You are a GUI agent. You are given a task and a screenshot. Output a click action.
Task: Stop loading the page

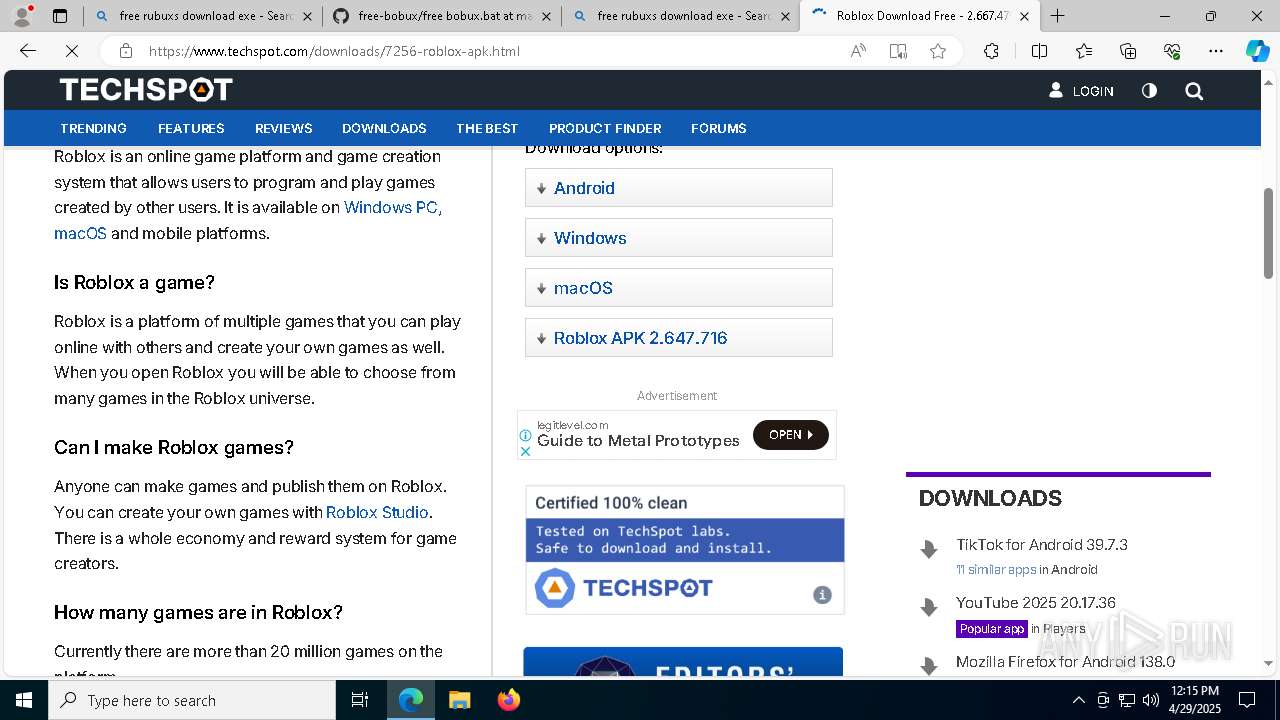coord(72,51)
